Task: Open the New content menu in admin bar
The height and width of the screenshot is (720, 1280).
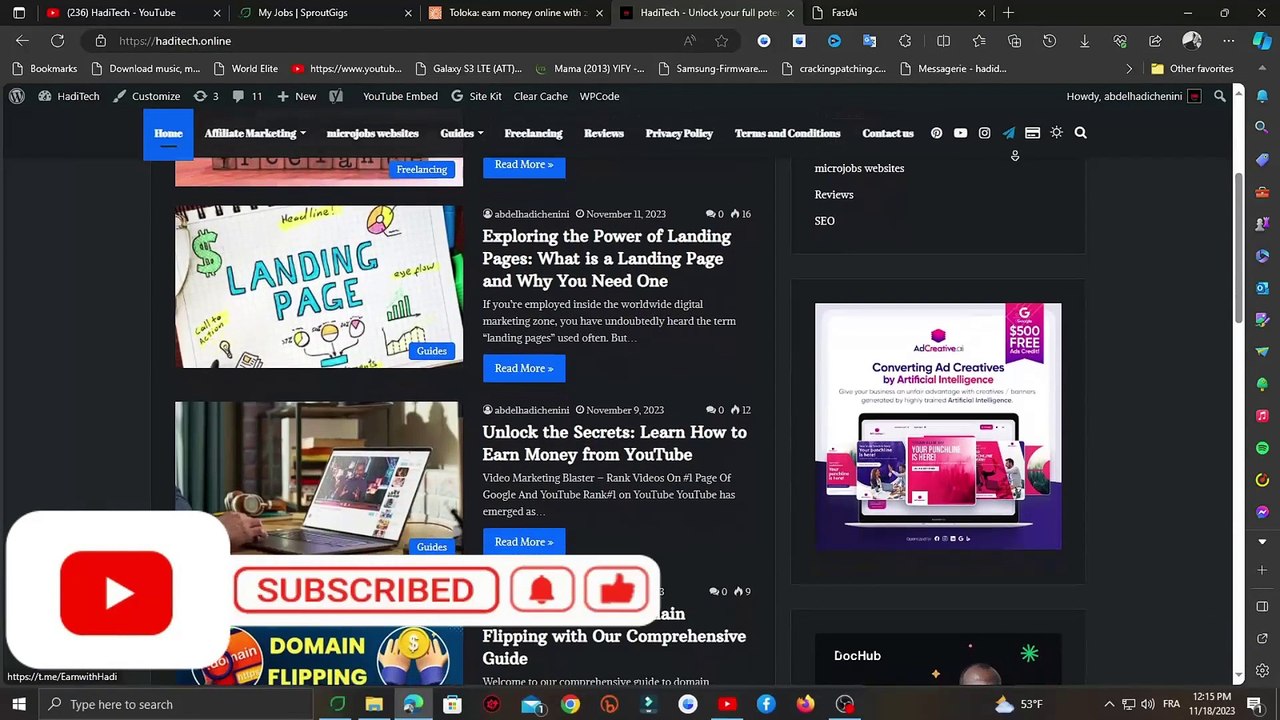Action: 296,96
